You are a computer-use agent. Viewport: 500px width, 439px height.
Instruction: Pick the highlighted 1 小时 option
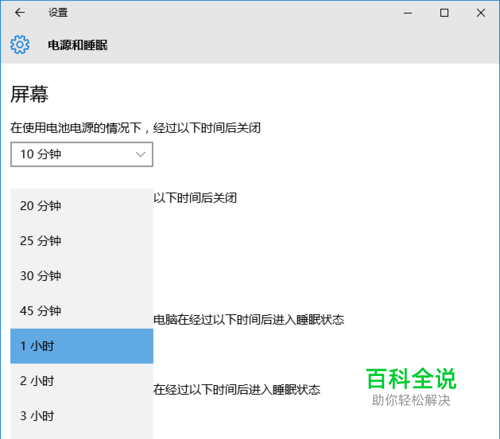click(82, 346)
